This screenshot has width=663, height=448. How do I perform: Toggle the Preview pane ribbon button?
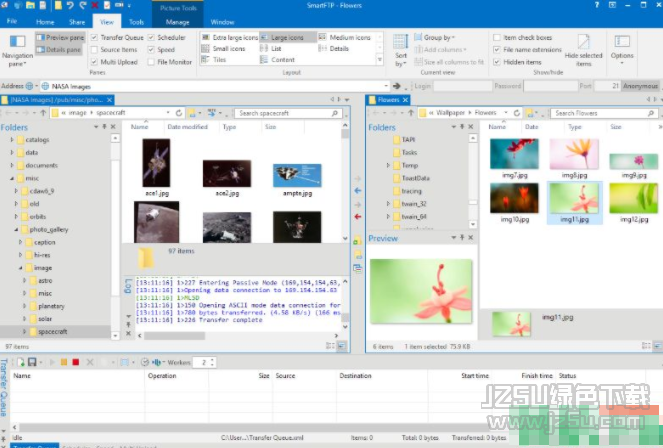click(60, 38)
